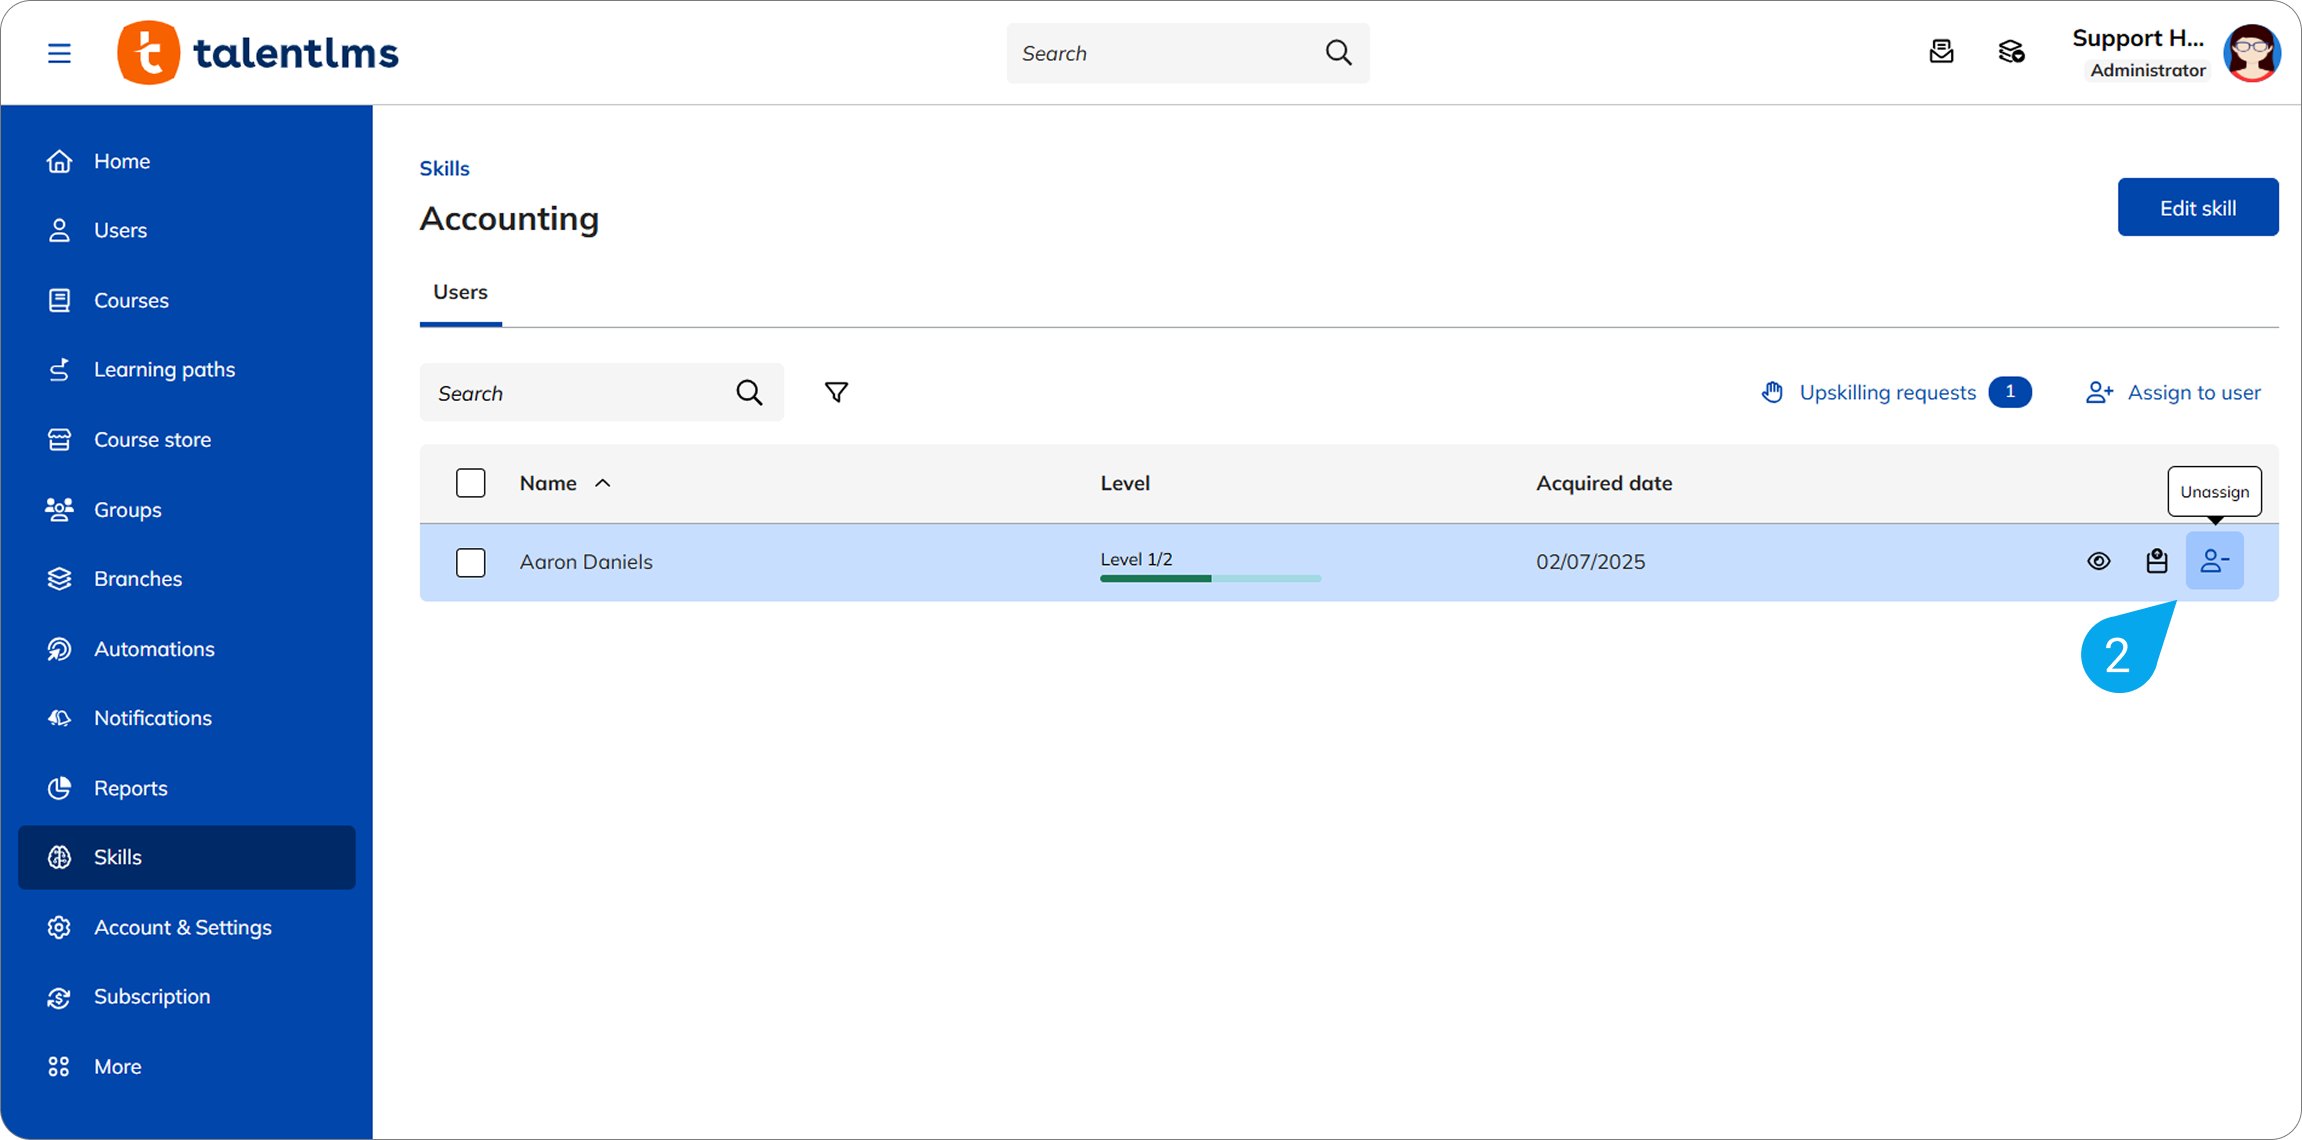Click the hamburger menu icon
This screenshot has height=1140, width=2302.
coord(59,53)
